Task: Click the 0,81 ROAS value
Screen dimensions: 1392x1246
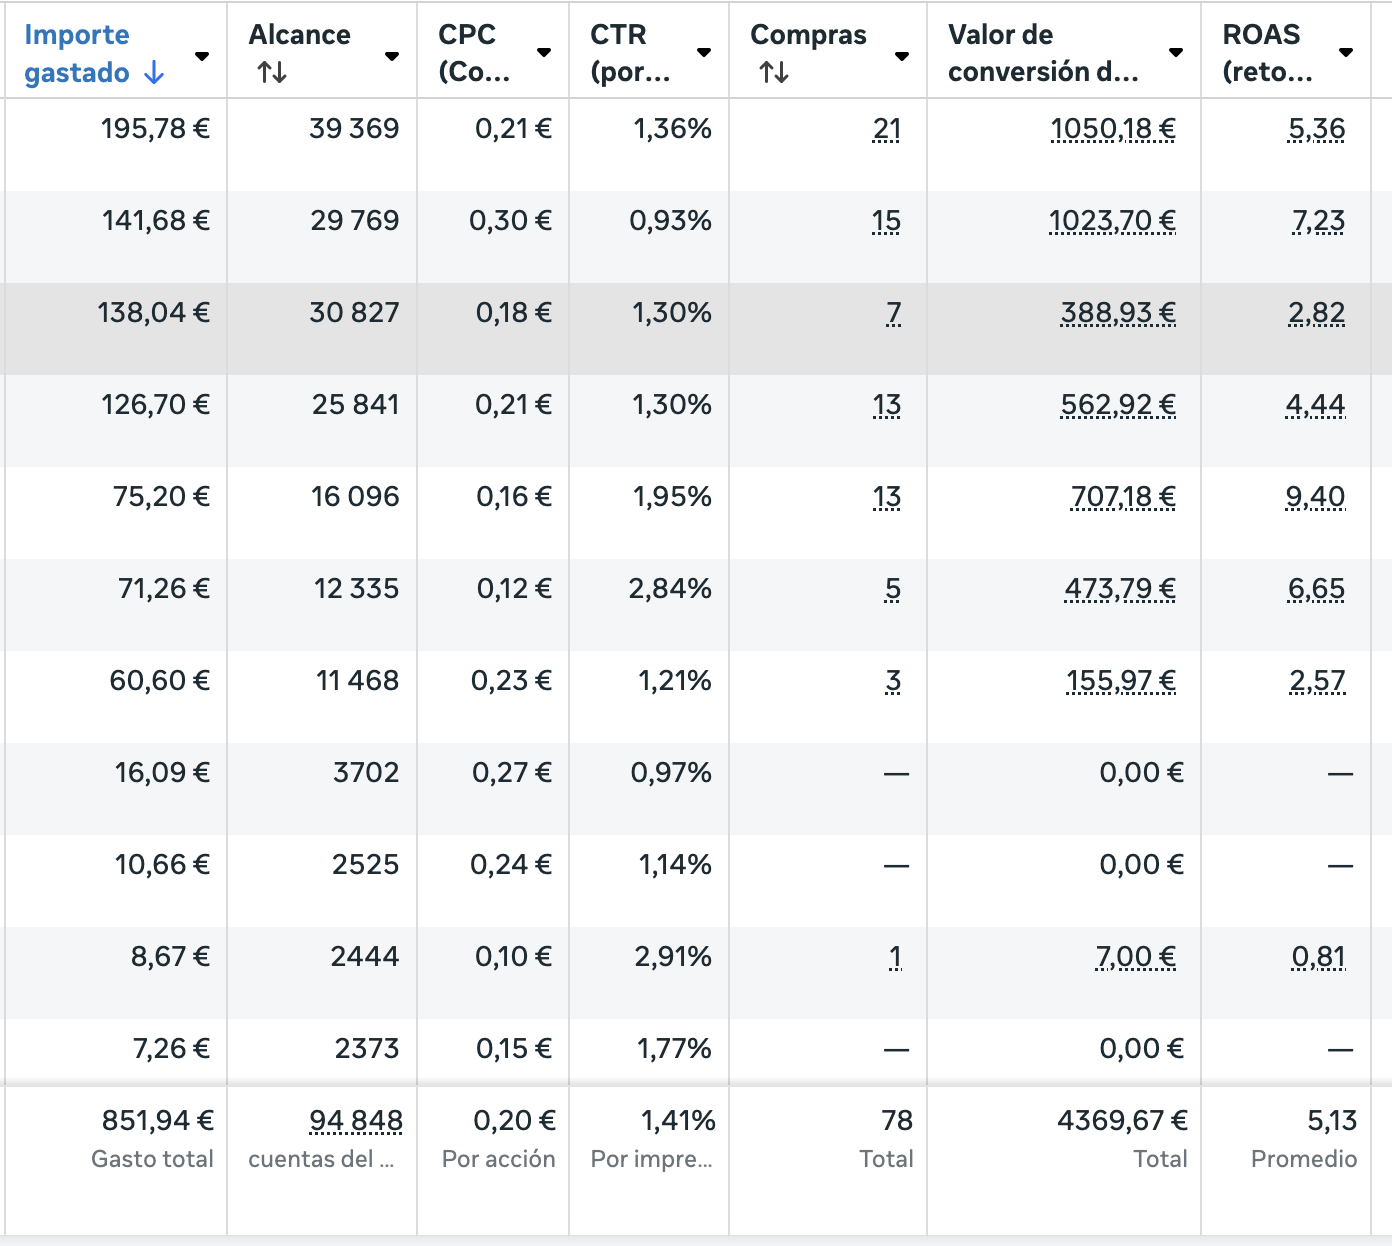Action: pyautogui.click(x=1317, y=957)
